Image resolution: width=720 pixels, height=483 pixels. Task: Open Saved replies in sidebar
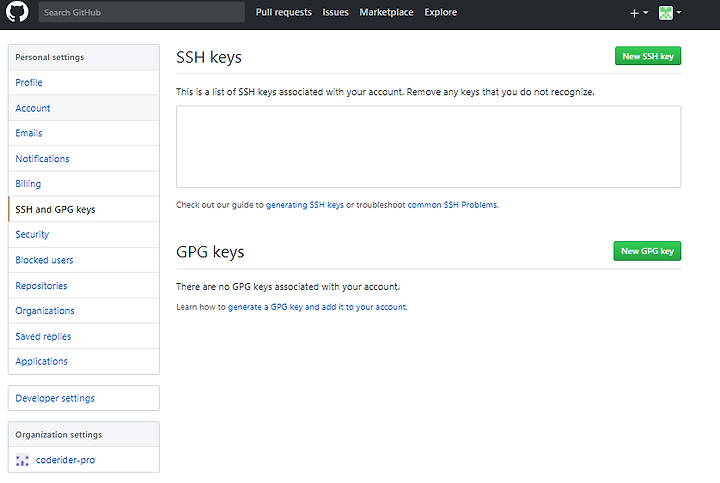[x=84, y=337]
